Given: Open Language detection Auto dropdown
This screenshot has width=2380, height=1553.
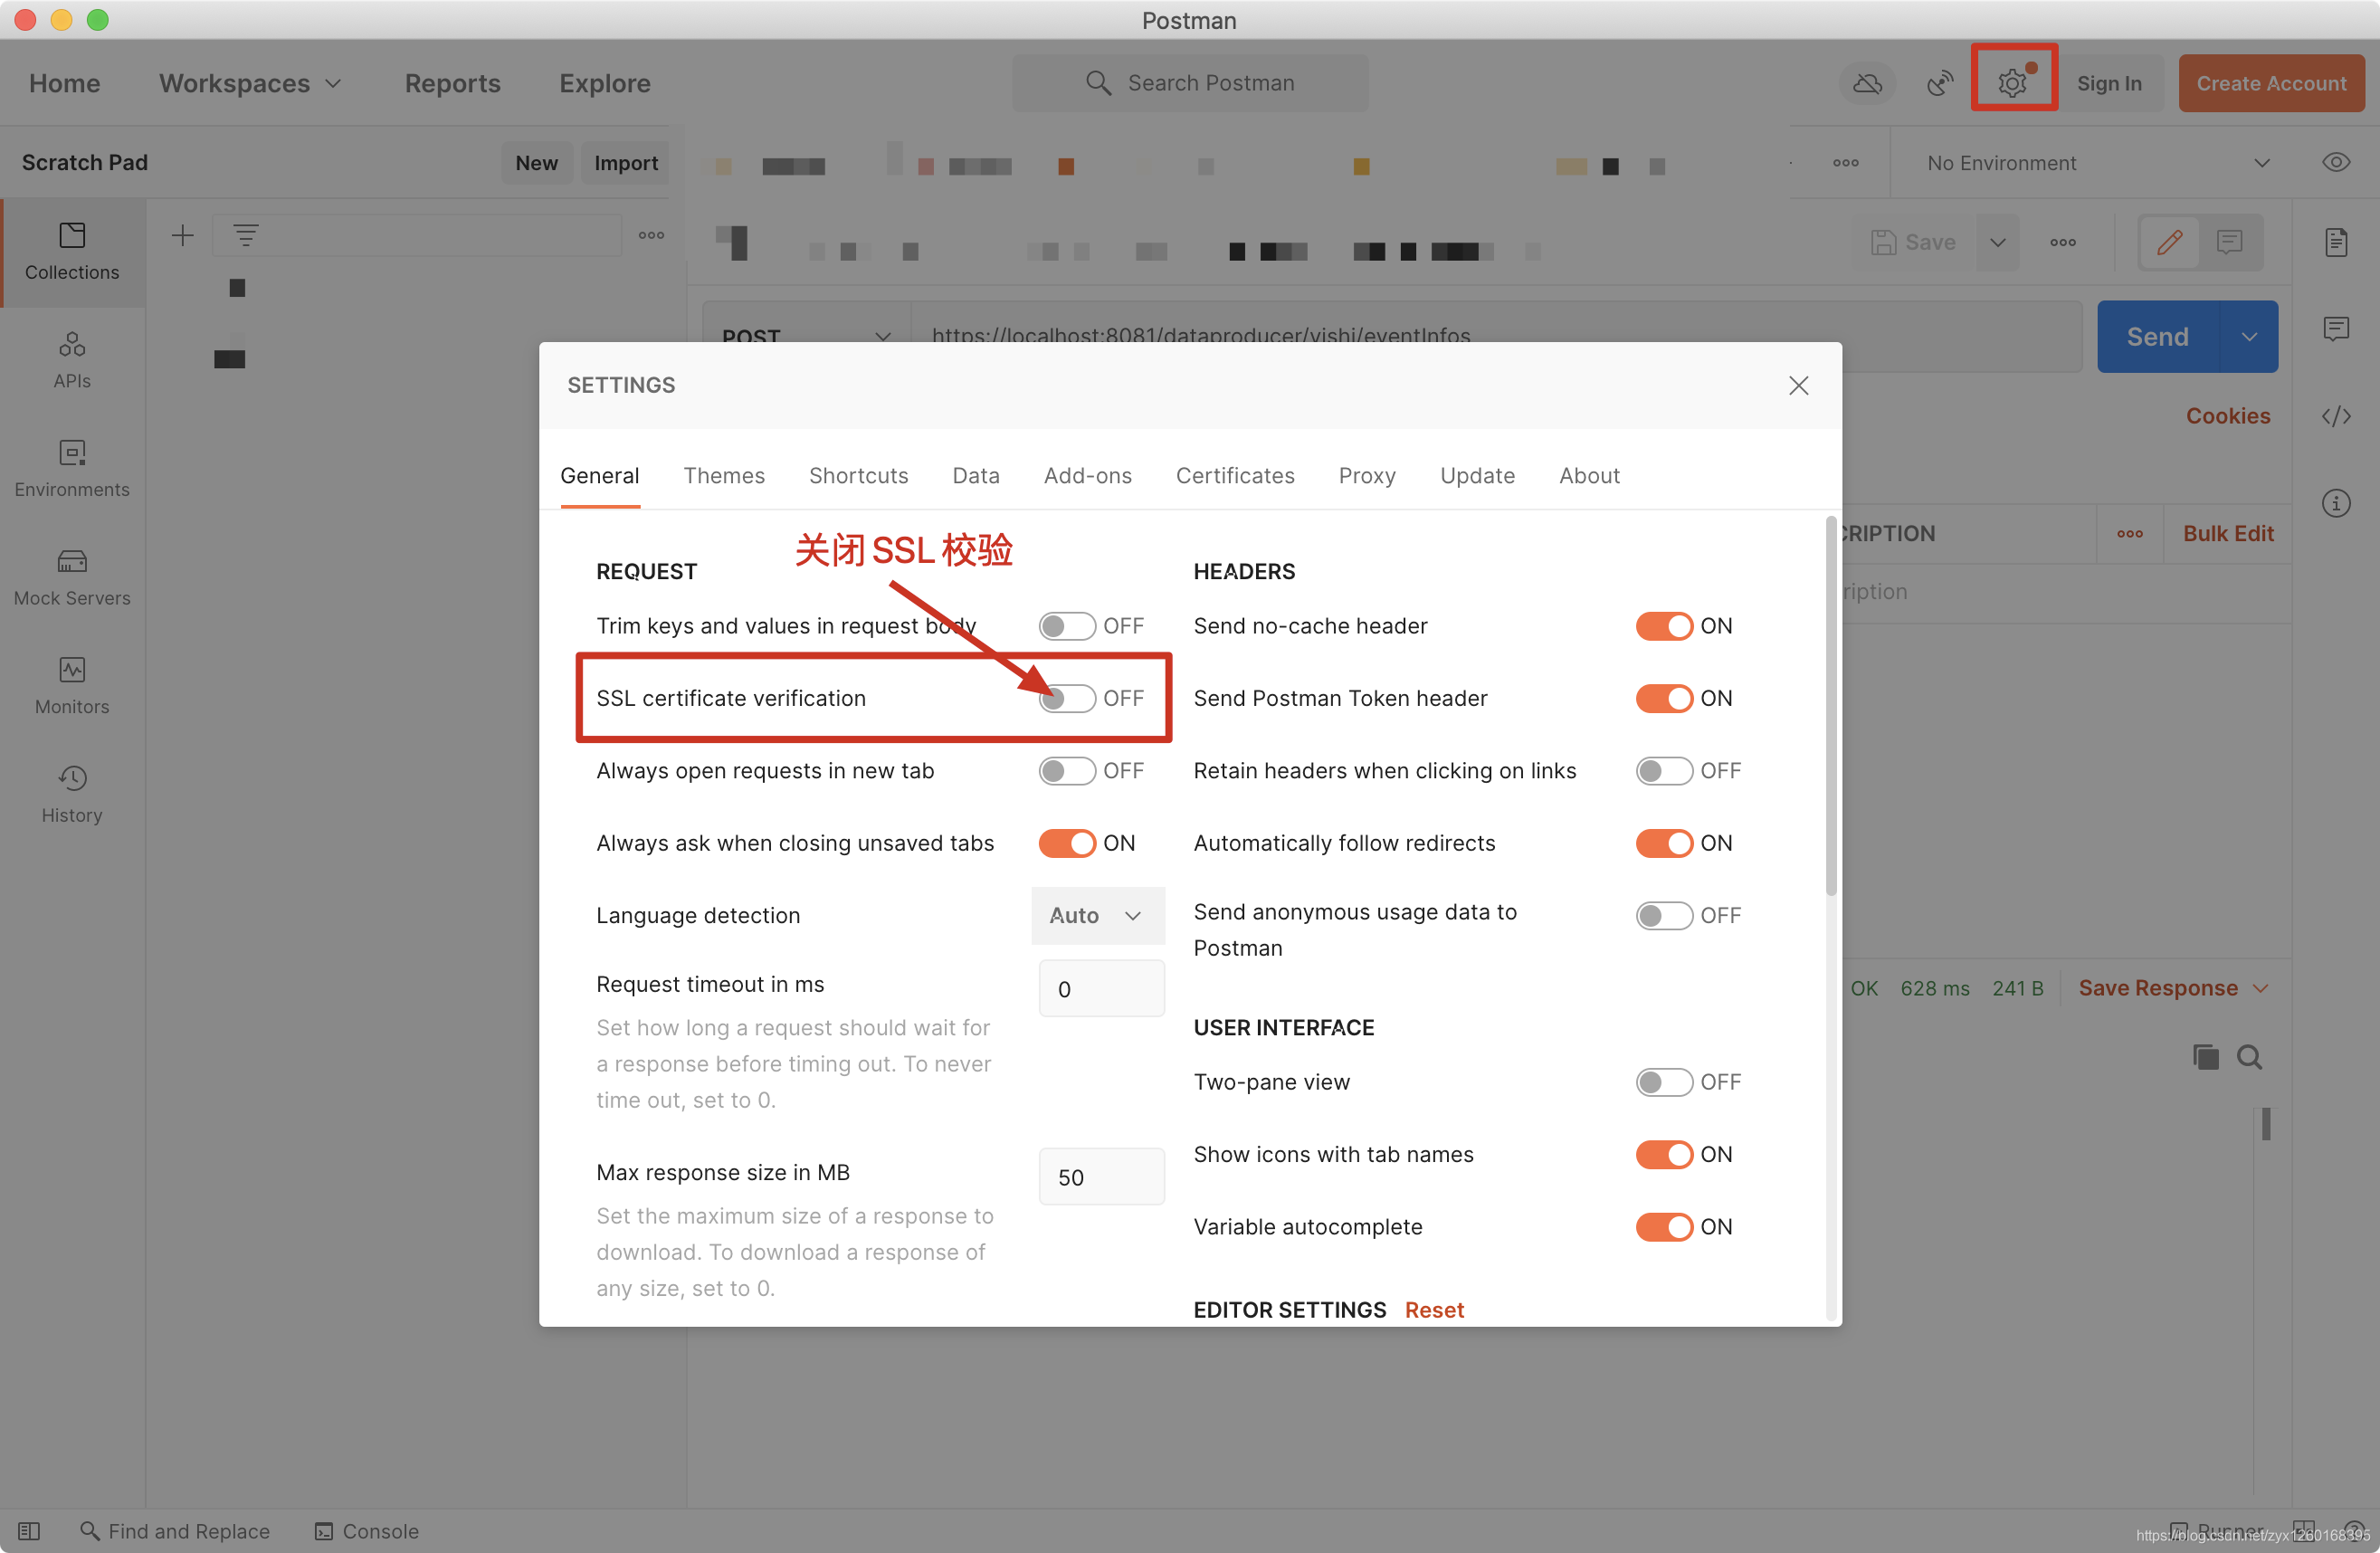Looking at the screenshot, I should [1097, 915].
